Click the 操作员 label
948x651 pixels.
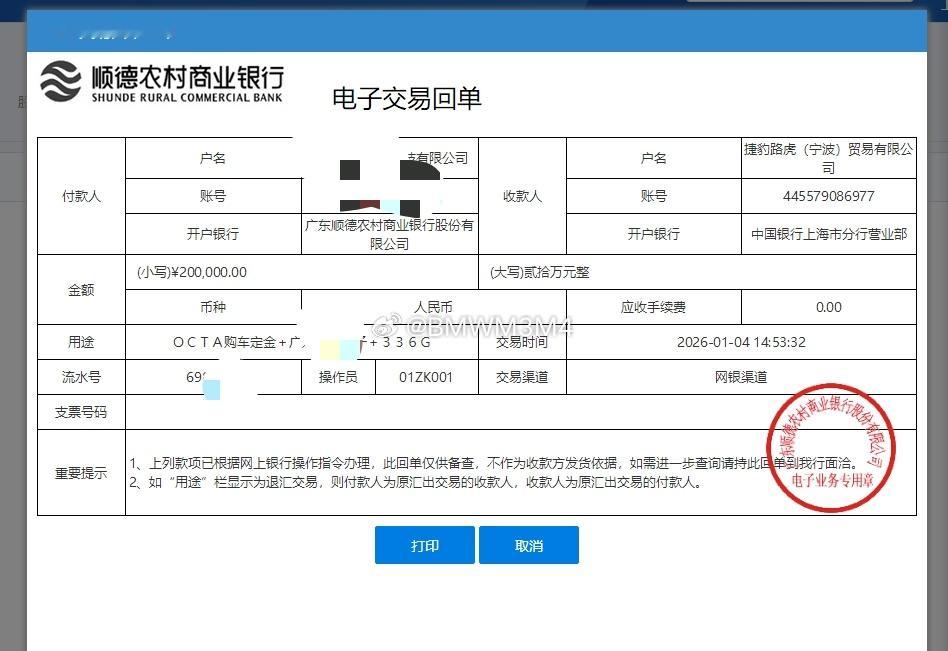tap(338, 377)
